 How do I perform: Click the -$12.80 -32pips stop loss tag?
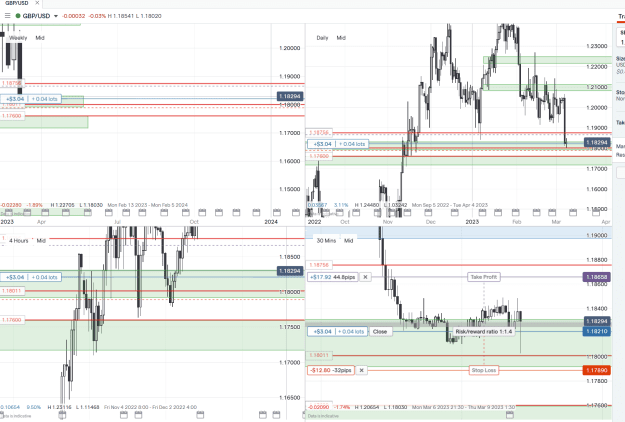pyautogui.click(x=330, y=370)
